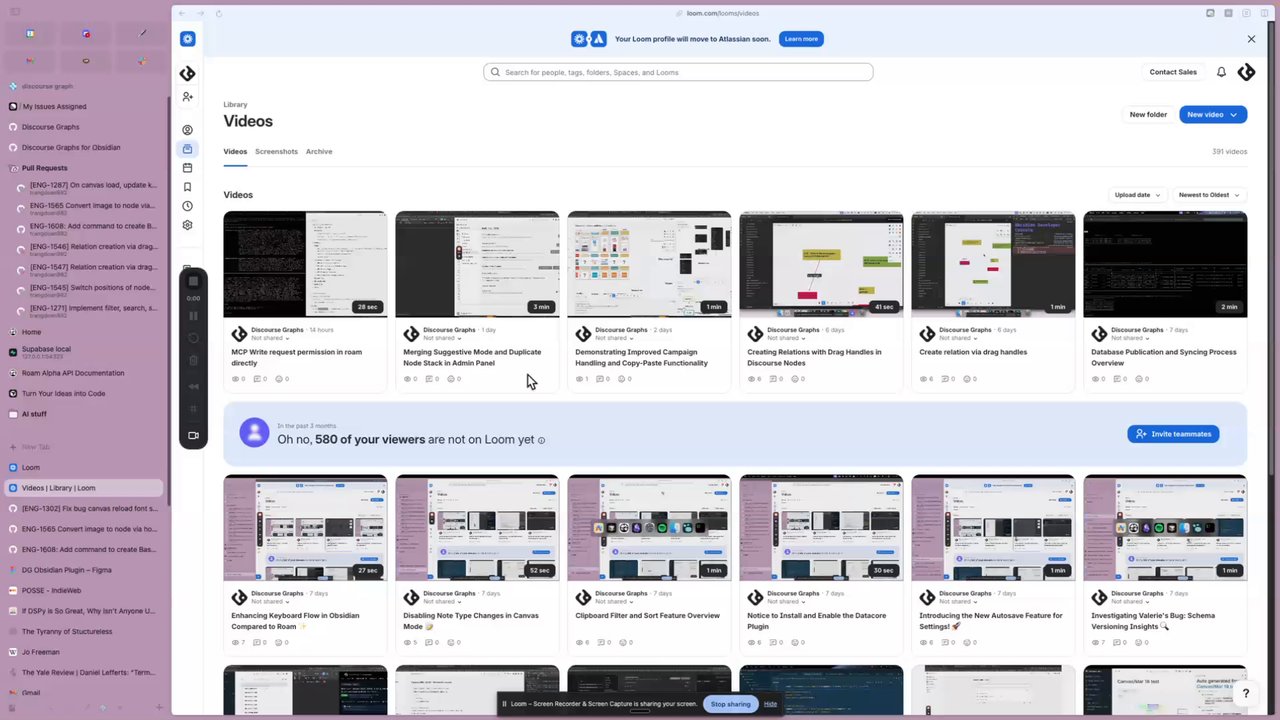Switch to the Screenshots tab

click(276, 151)
